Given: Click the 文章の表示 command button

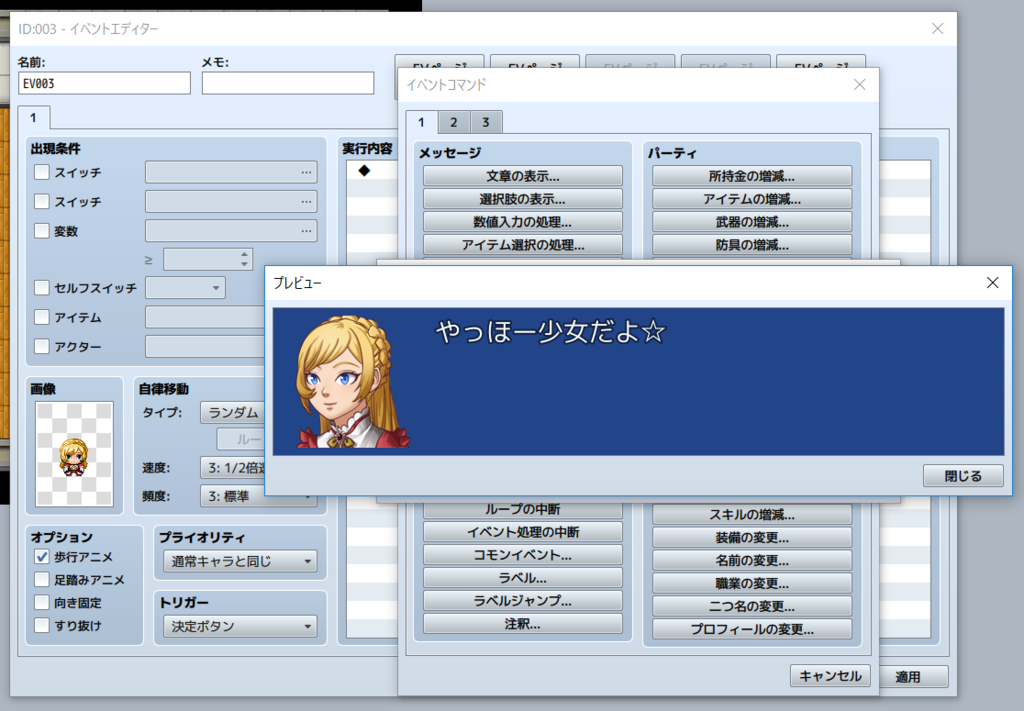Looking at the screenshot, I should [x=522, y=176].
